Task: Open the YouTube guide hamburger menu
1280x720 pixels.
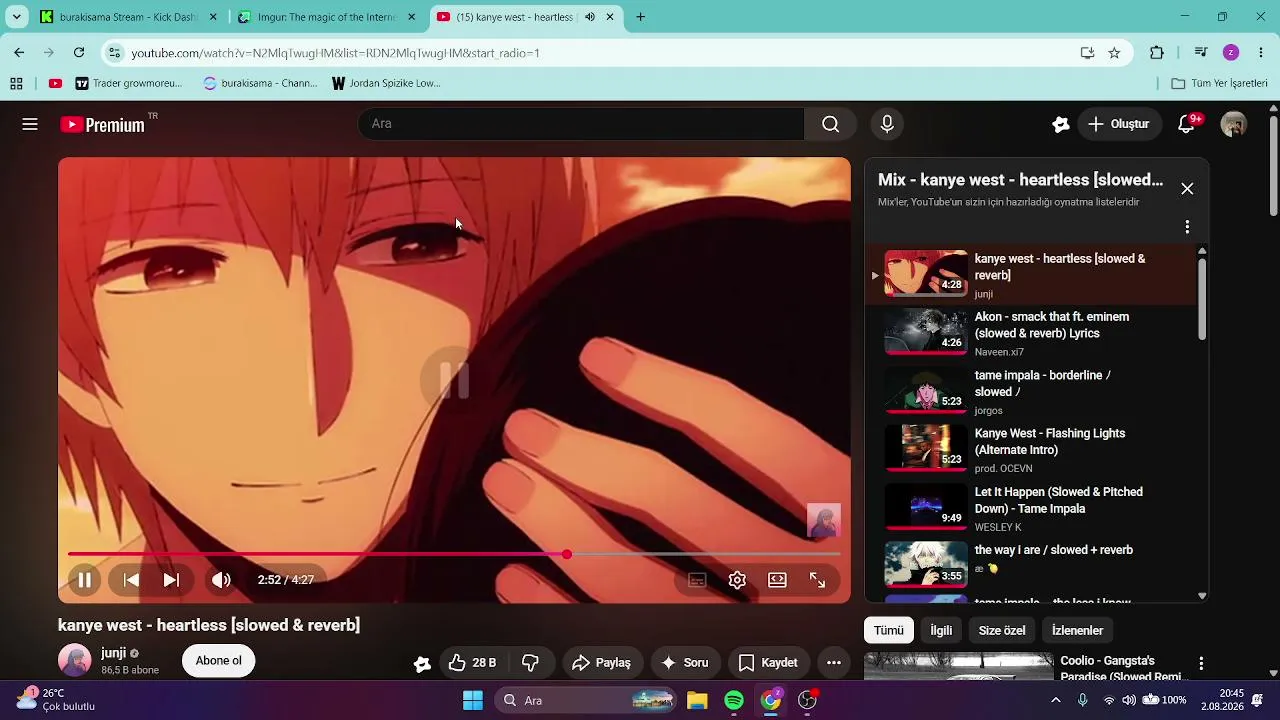Action: pos(30,124)
